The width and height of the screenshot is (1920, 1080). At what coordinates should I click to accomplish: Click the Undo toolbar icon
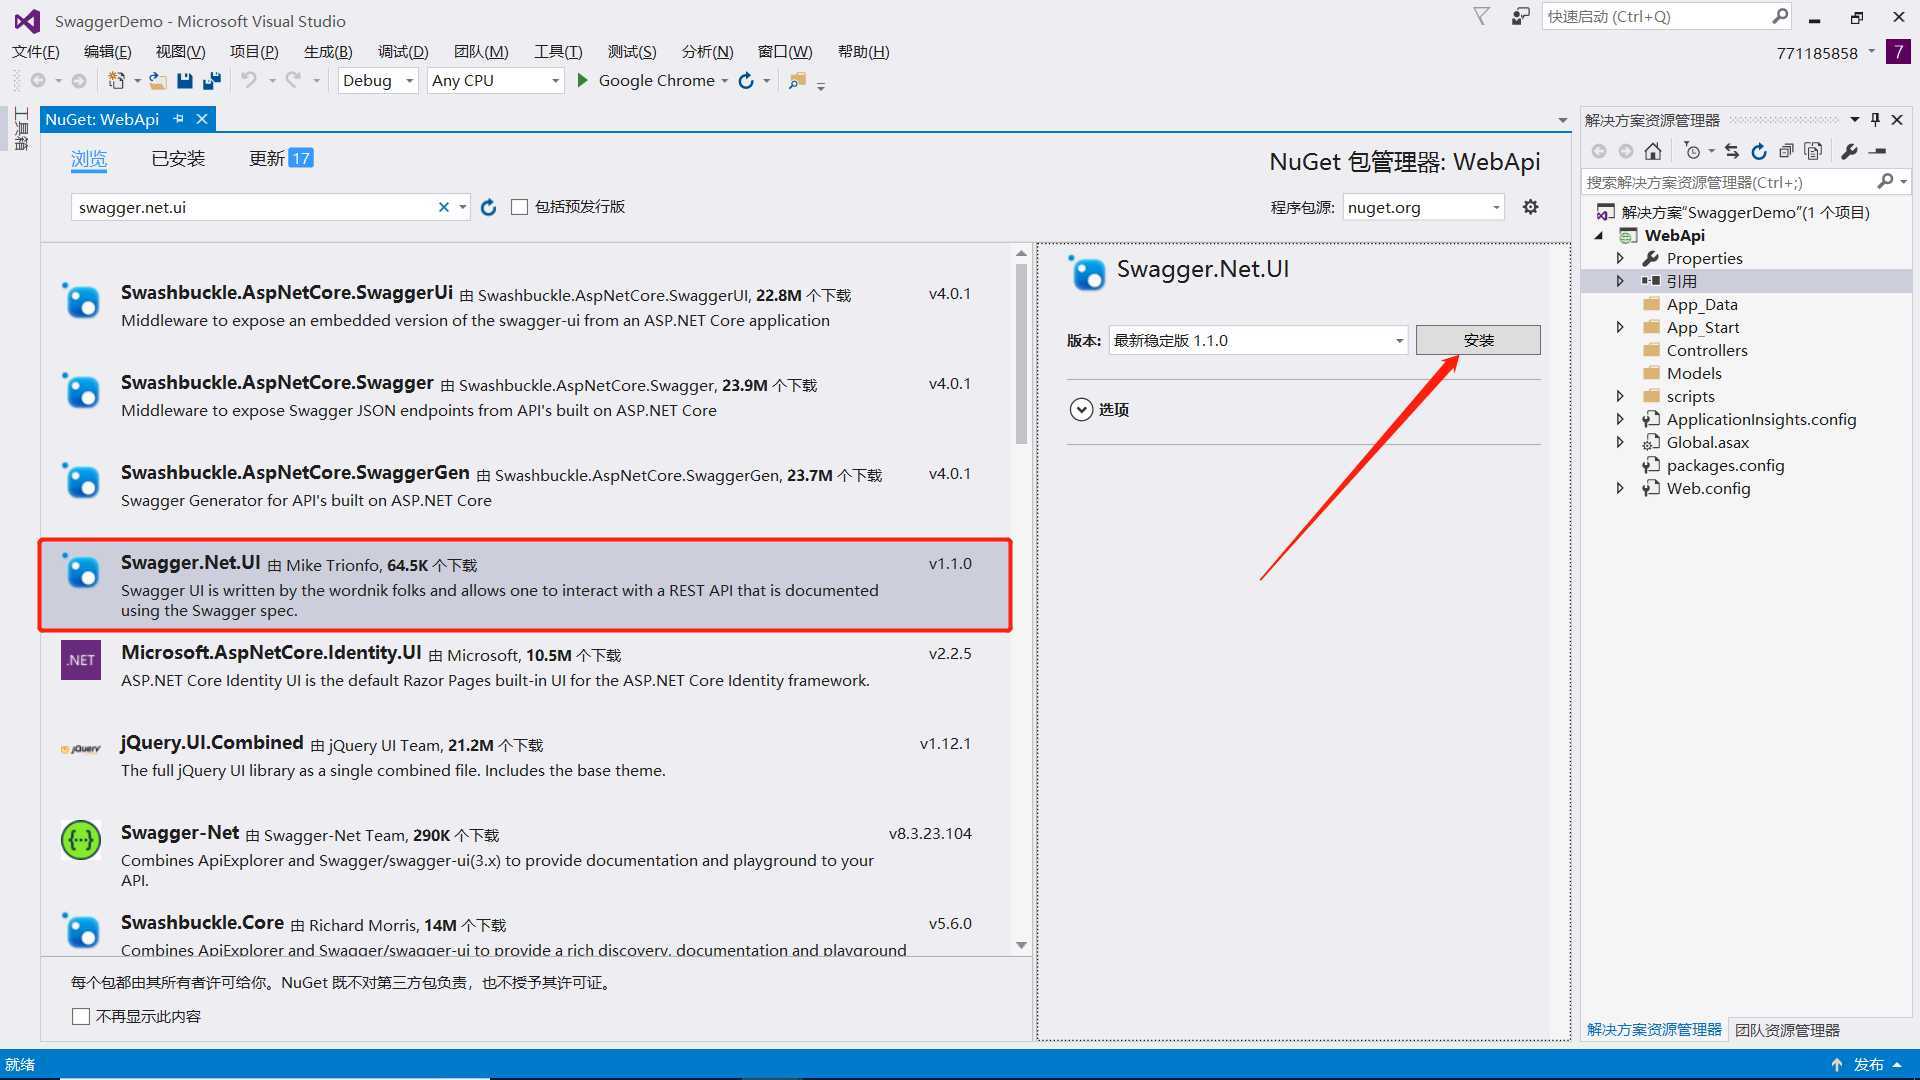[249, 80]
